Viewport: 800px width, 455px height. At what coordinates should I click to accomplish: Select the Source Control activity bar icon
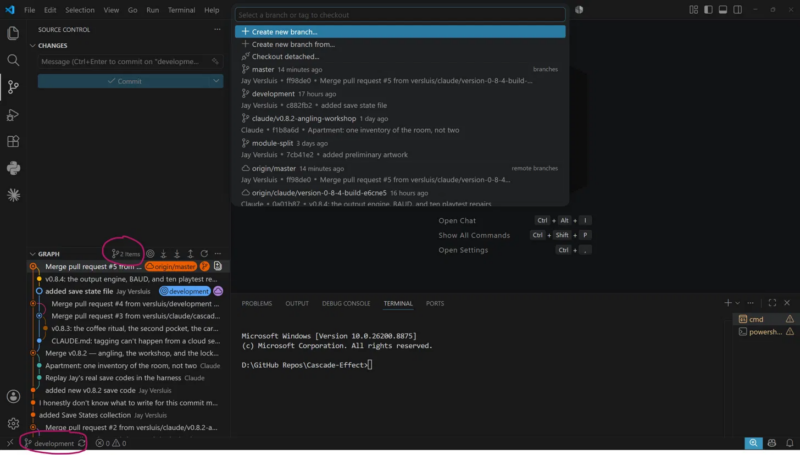point(13,87)
